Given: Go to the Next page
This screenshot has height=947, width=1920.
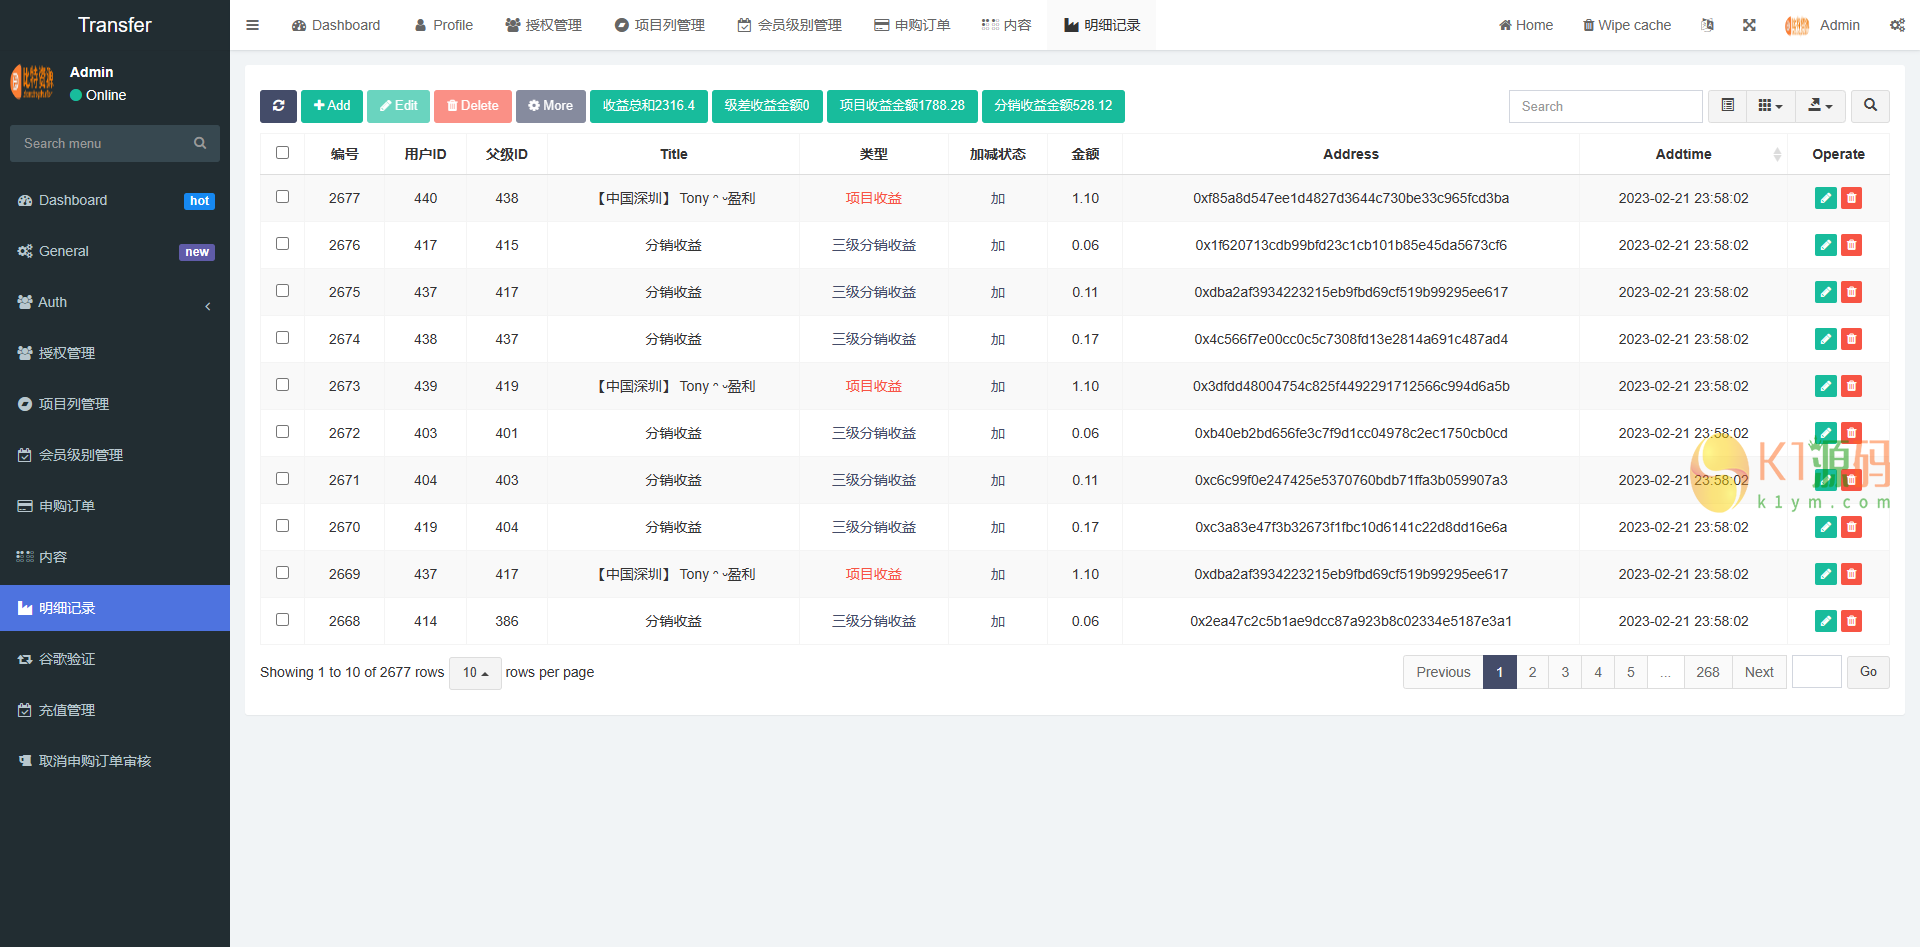Looking at the screenshot, I should [x=1758, y=672].
